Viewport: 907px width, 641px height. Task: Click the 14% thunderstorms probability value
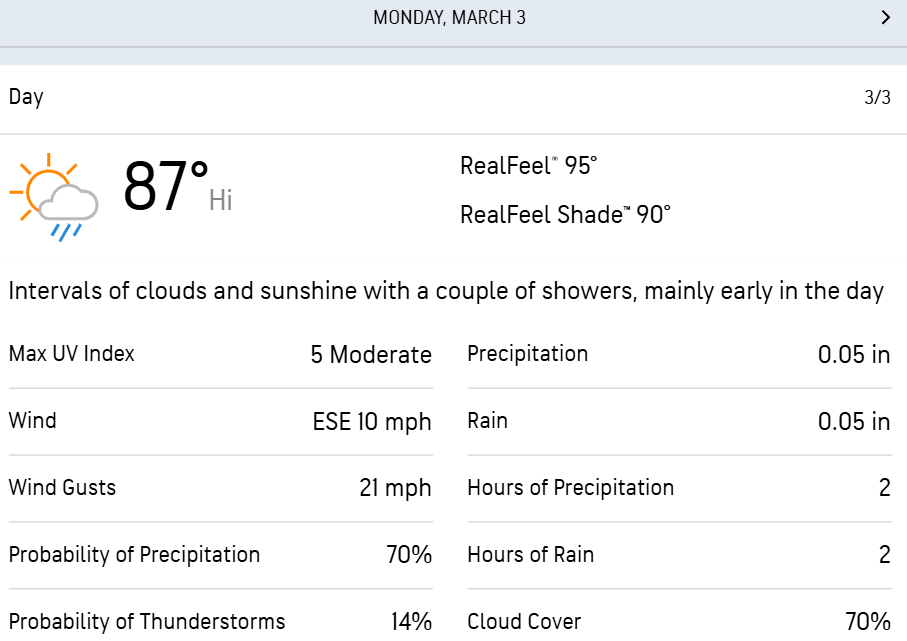[x=411, y=622]
